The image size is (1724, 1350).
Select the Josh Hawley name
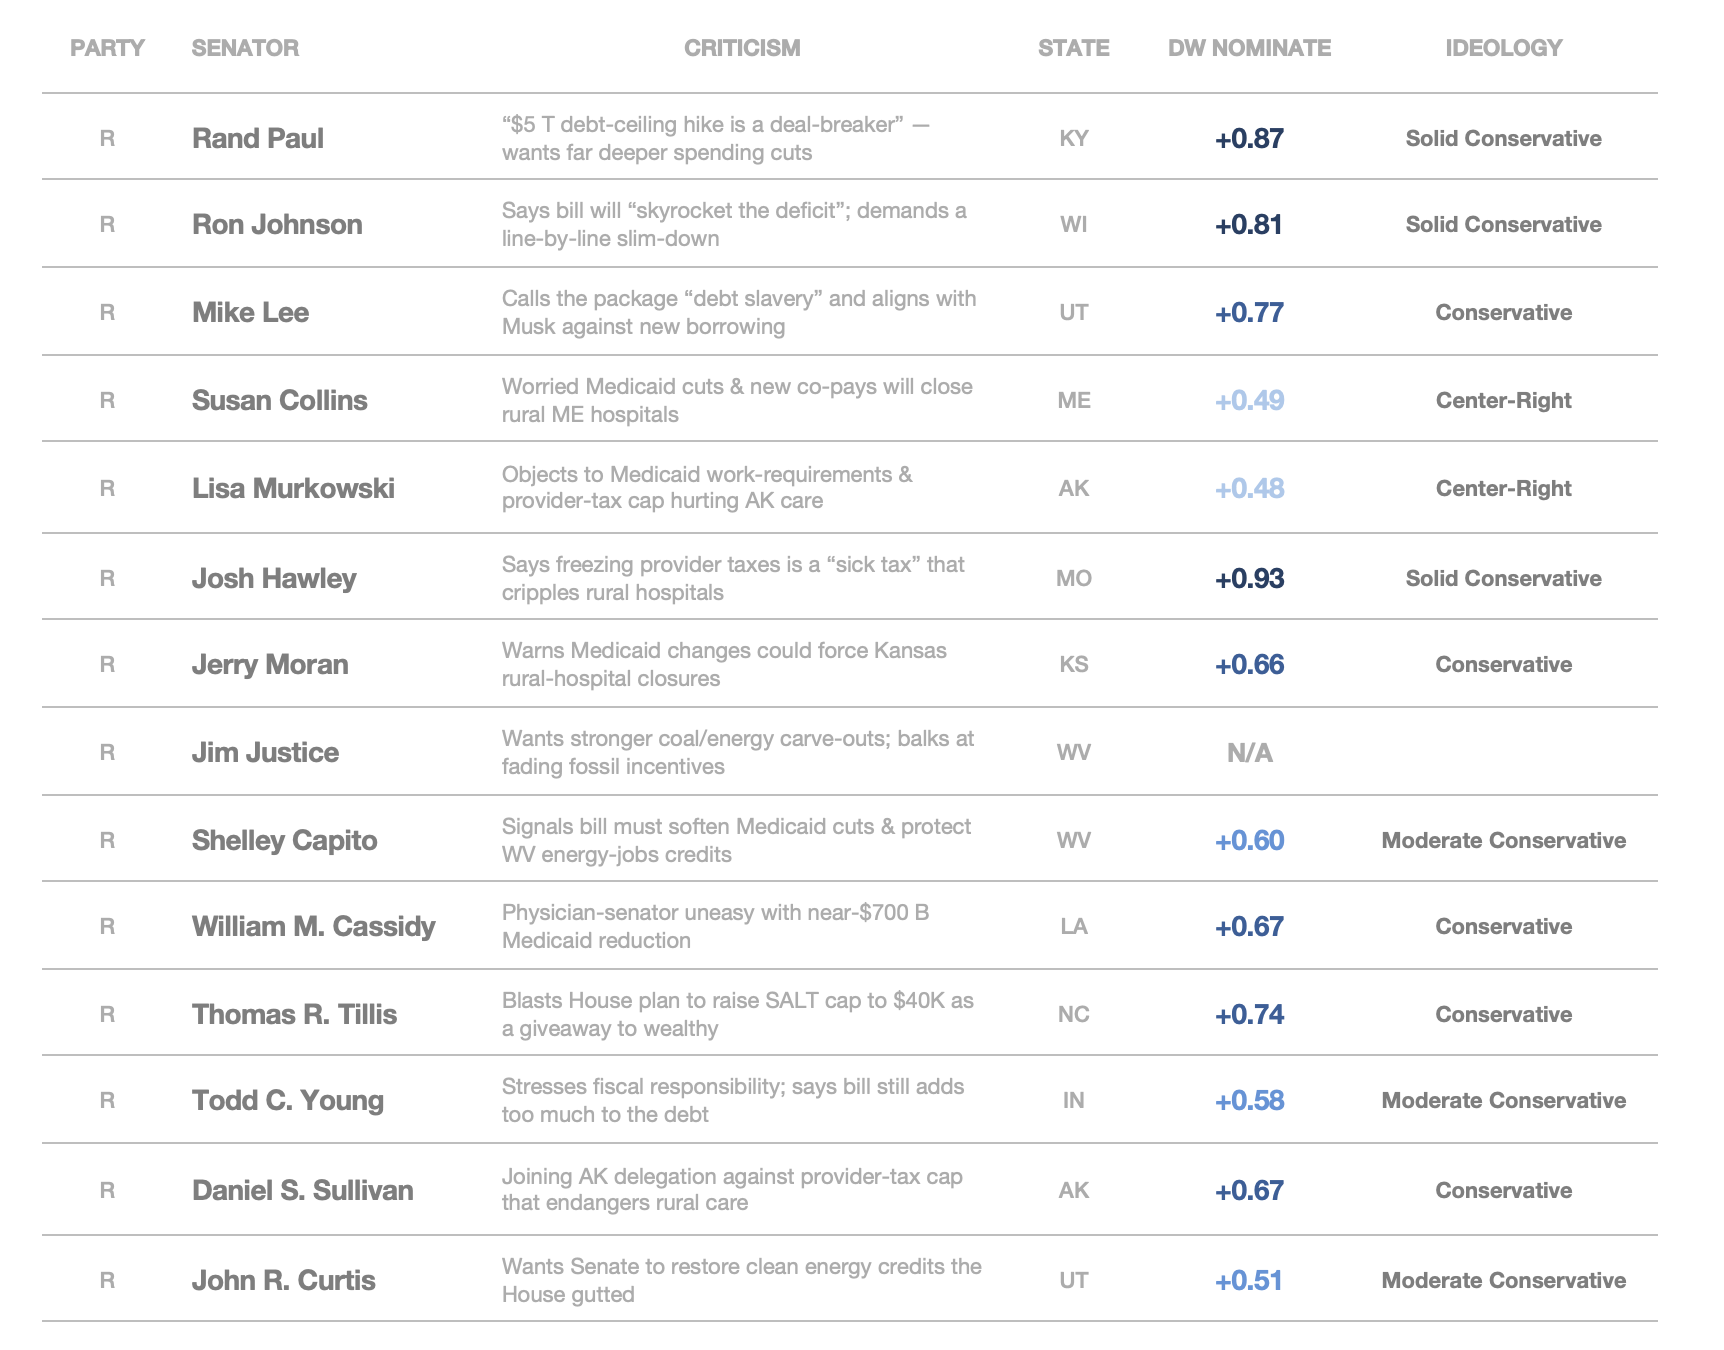click(x=274, y=578)
